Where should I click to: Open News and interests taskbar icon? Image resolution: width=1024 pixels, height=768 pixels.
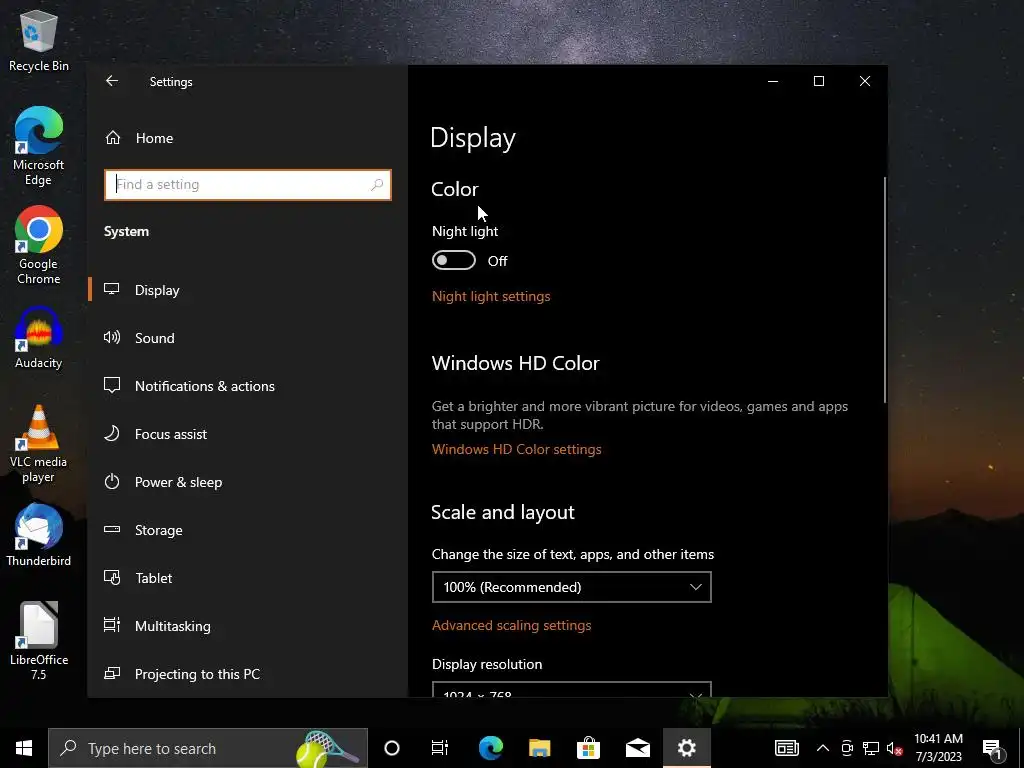[x=787, y=748]
